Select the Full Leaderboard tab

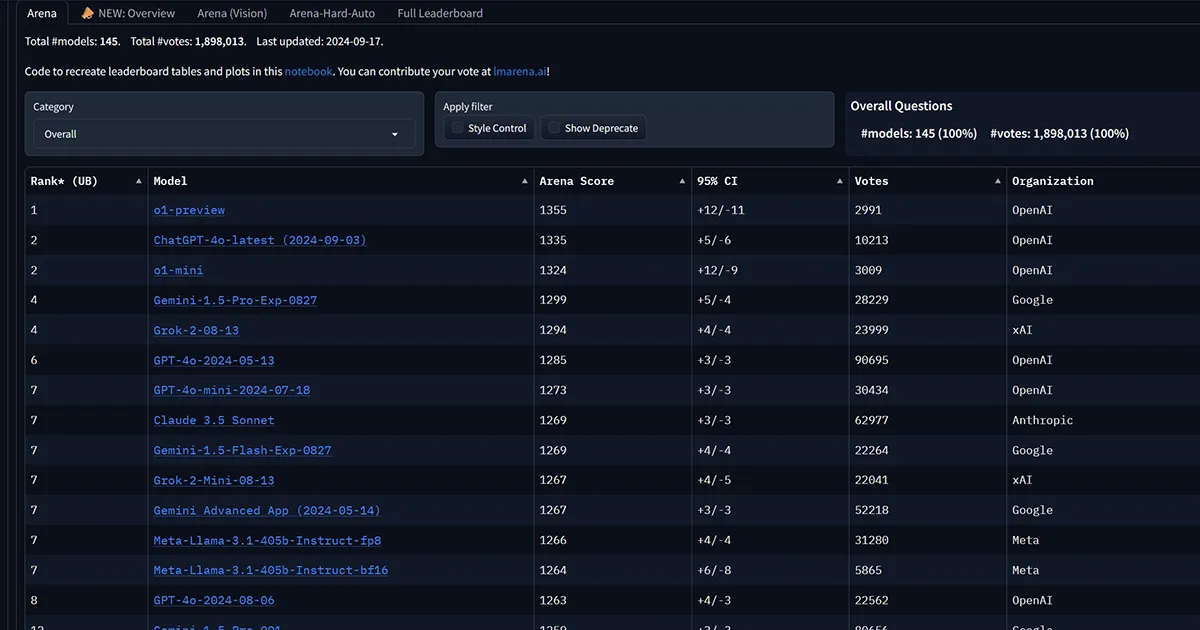pyautogui.click(x=440, y=13)
